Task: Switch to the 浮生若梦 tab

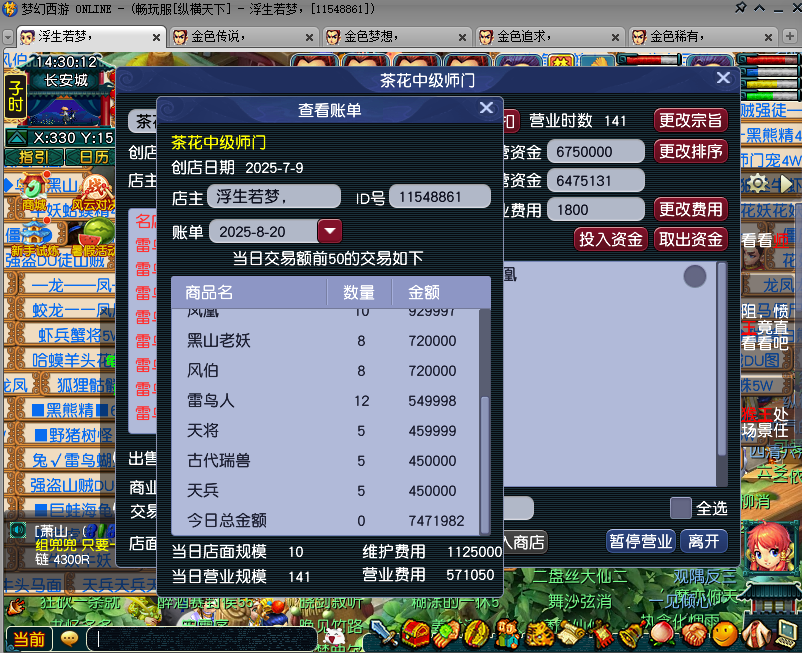Action: point(91,37)
